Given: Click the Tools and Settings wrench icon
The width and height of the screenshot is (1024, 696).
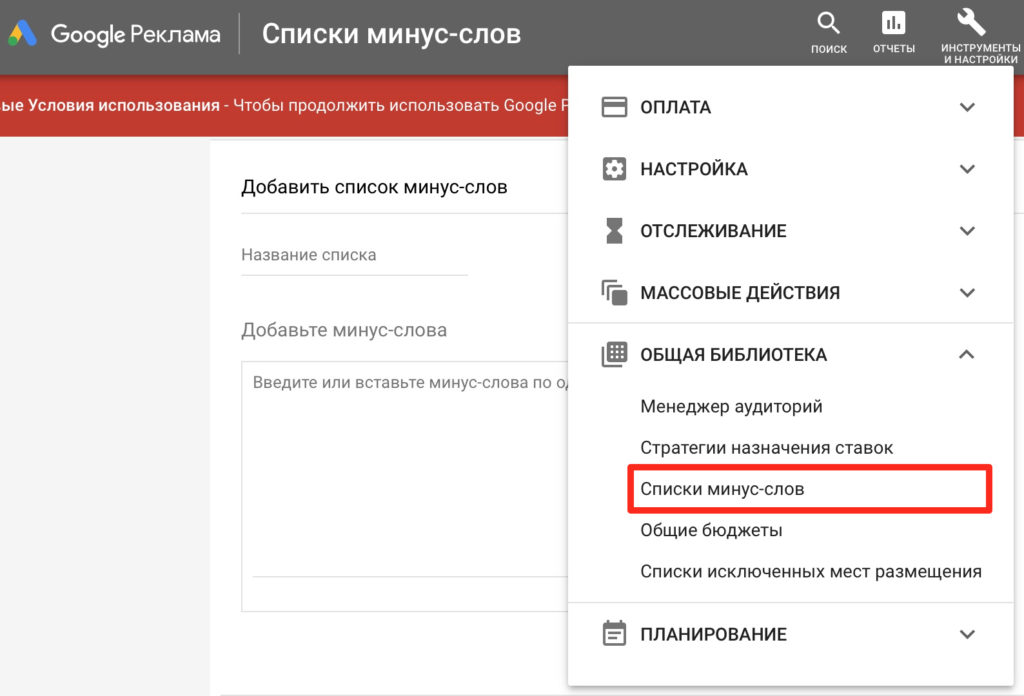Looking at the screenshot, I should (x=970, y=22).
